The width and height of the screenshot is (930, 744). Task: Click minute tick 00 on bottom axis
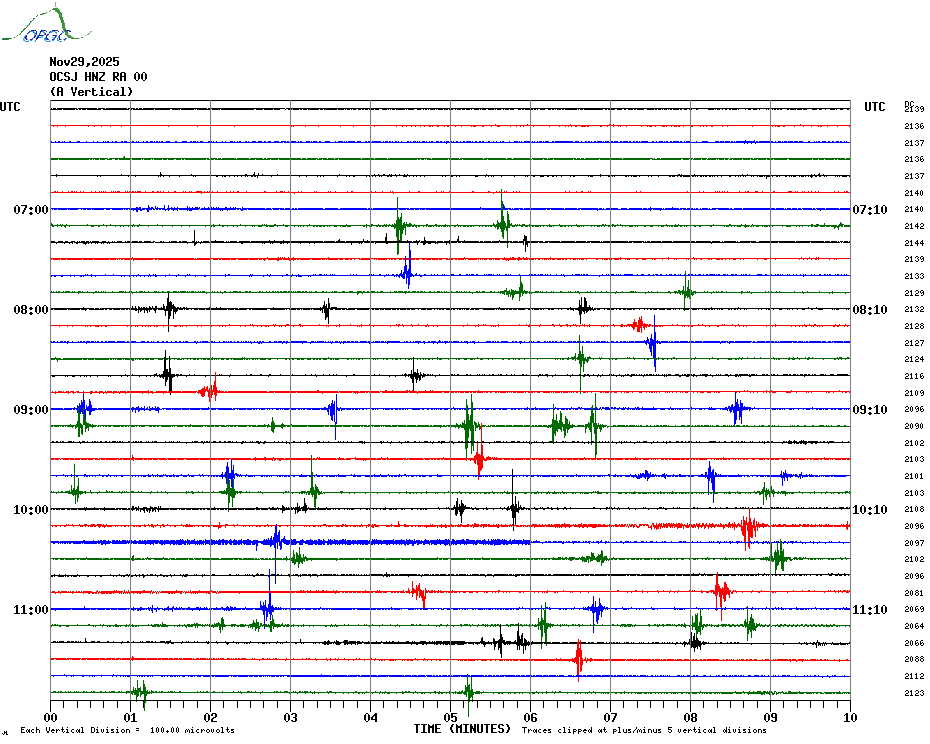click(x=51, y=718)
